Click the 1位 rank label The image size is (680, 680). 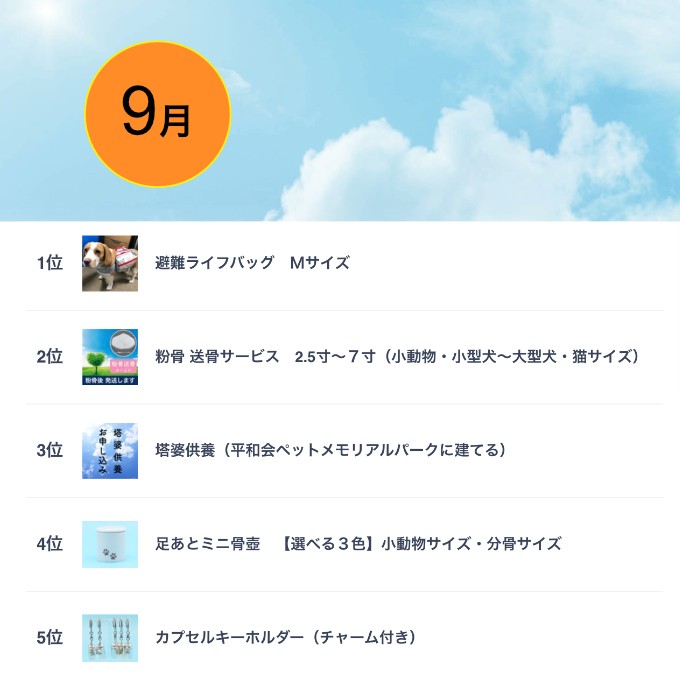(50, 263)
